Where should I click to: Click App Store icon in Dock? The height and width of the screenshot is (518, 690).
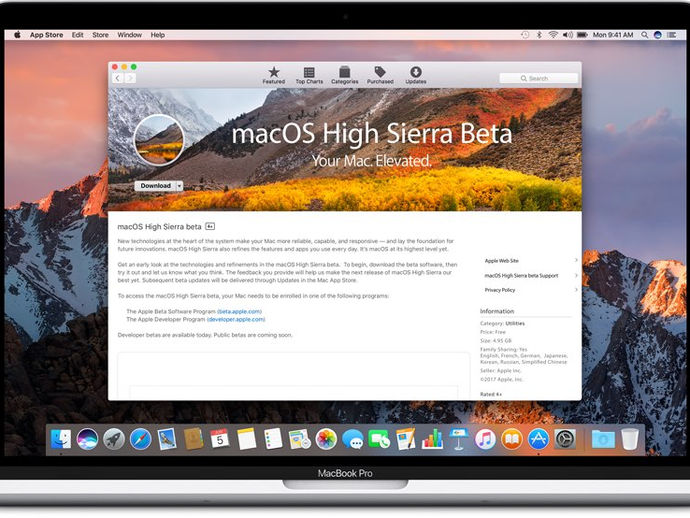click(538, 439)
